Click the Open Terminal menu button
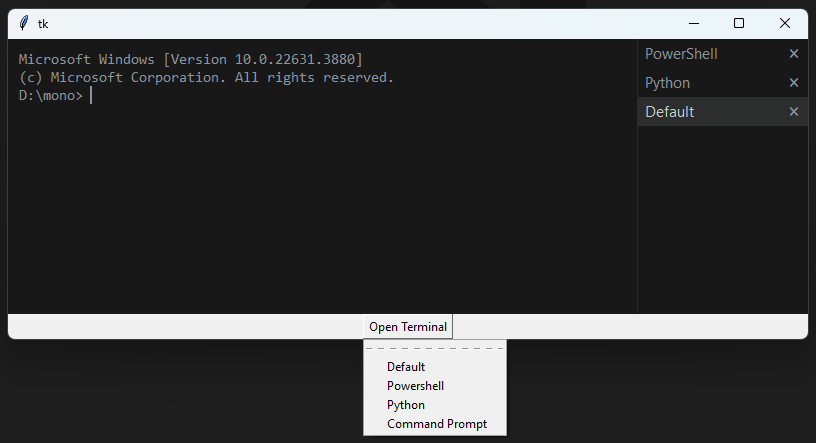The image size is (816, 443). click(x=408, y=327)
